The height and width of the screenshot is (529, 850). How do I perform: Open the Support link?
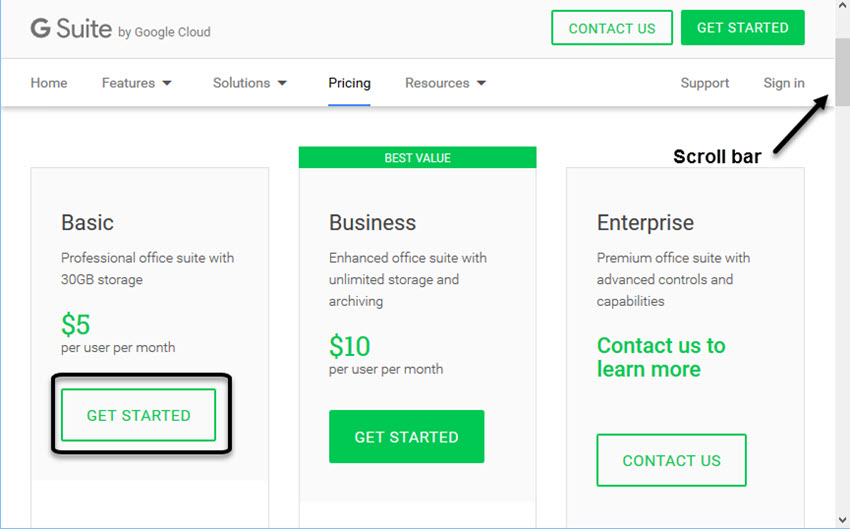(705, 83)
